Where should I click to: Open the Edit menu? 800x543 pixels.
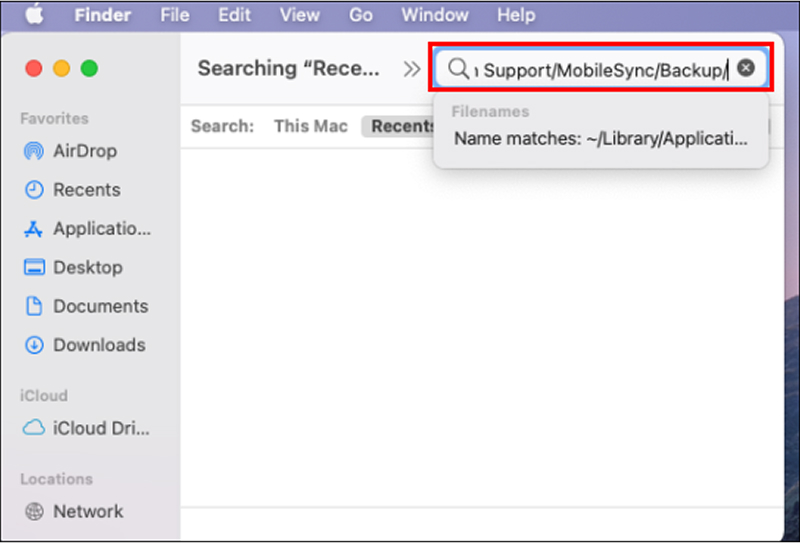(235, 15)
